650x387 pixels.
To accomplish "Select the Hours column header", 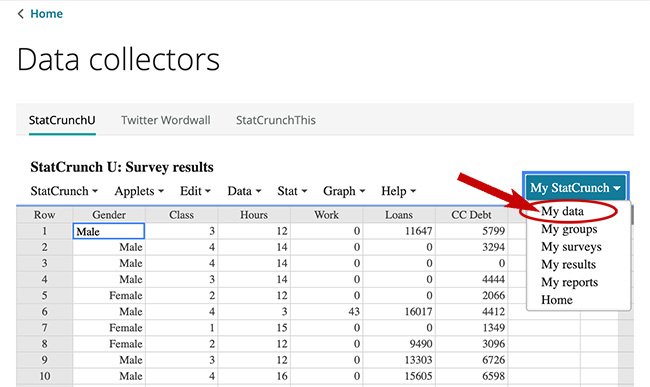I will click(x=254, y=215).
